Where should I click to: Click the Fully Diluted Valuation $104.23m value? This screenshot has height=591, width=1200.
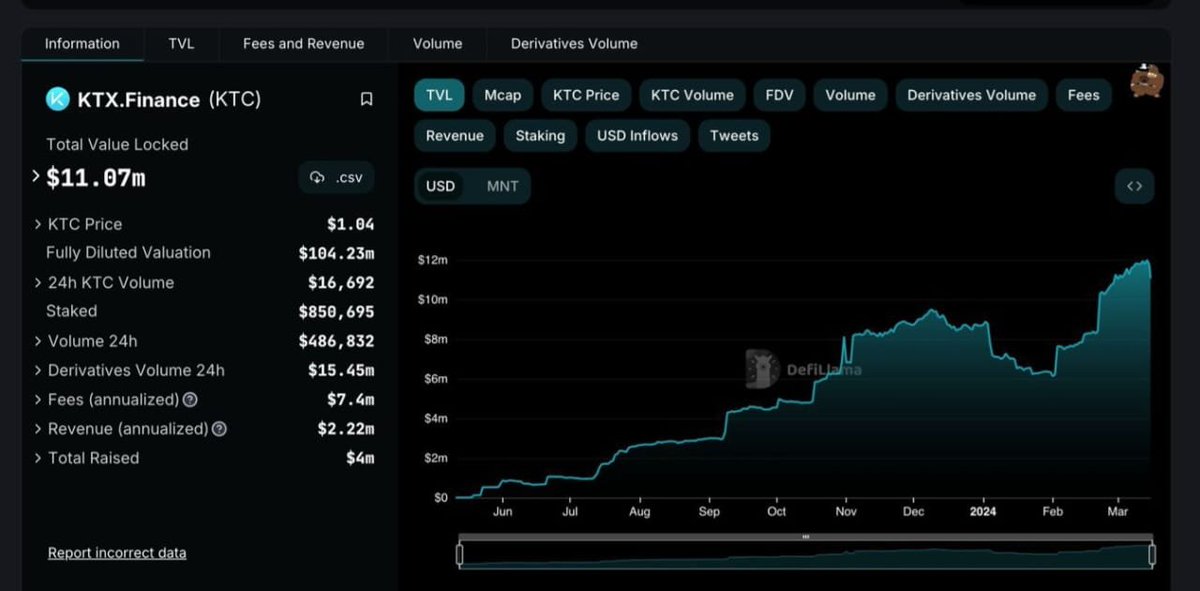(336, 253)
